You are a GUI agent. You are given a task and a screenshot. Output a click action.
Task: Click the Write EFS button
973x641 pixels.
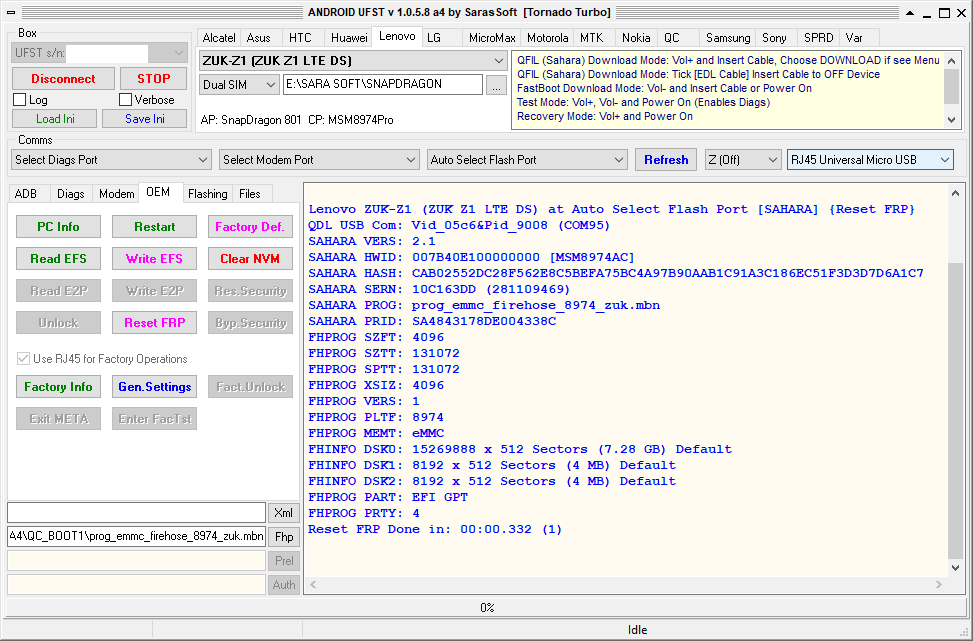[155, 259]
